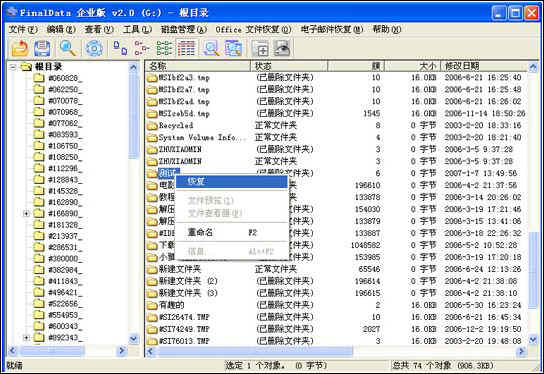The width and height of the screenshot is (544, 374).
Task: Open the Office 文件恢复 menu
Action: (253, 29)
